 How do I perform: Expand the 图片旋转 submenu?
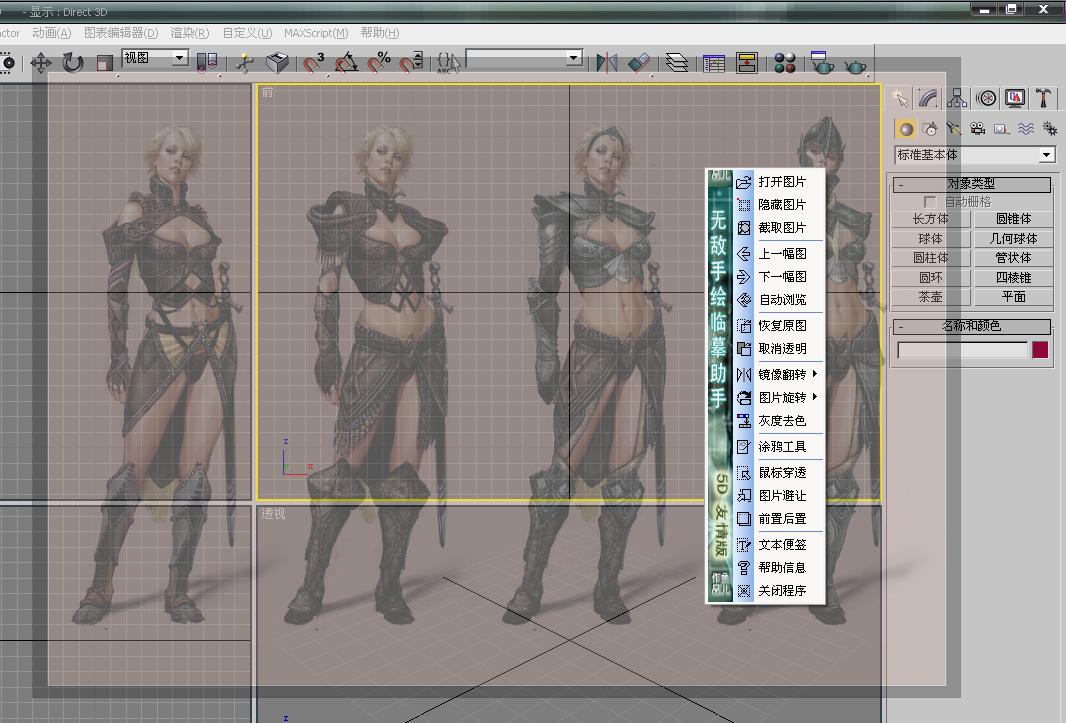[779, 397]
